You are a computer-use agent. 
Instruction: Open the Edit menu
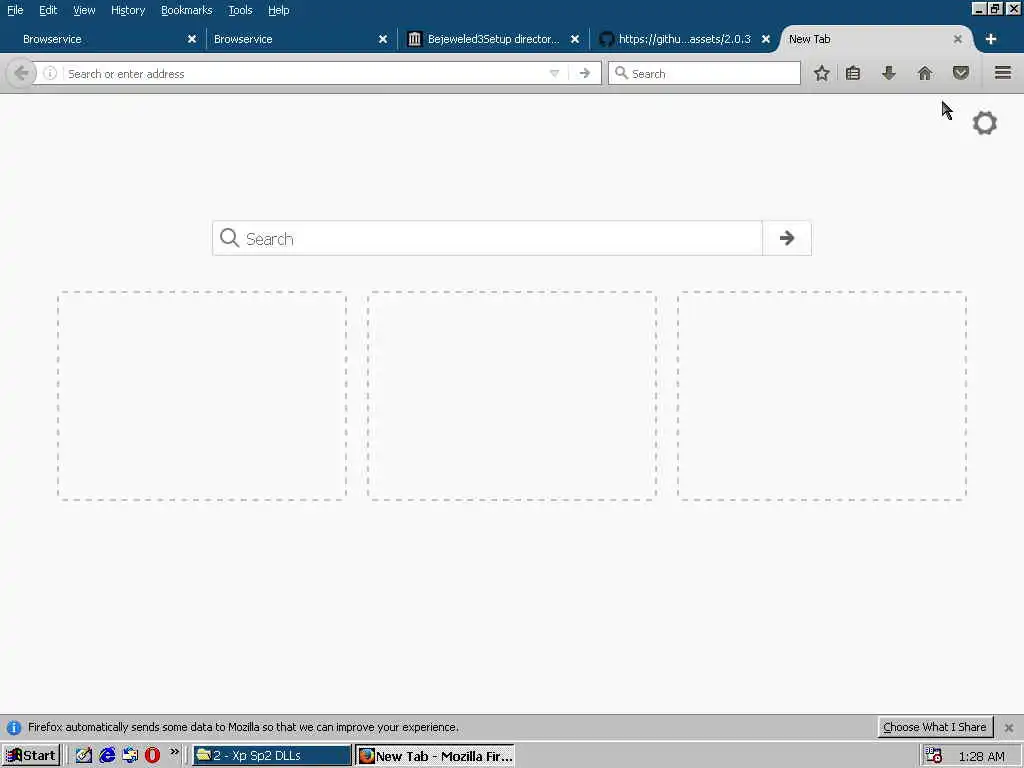click(x=48, y=10)
